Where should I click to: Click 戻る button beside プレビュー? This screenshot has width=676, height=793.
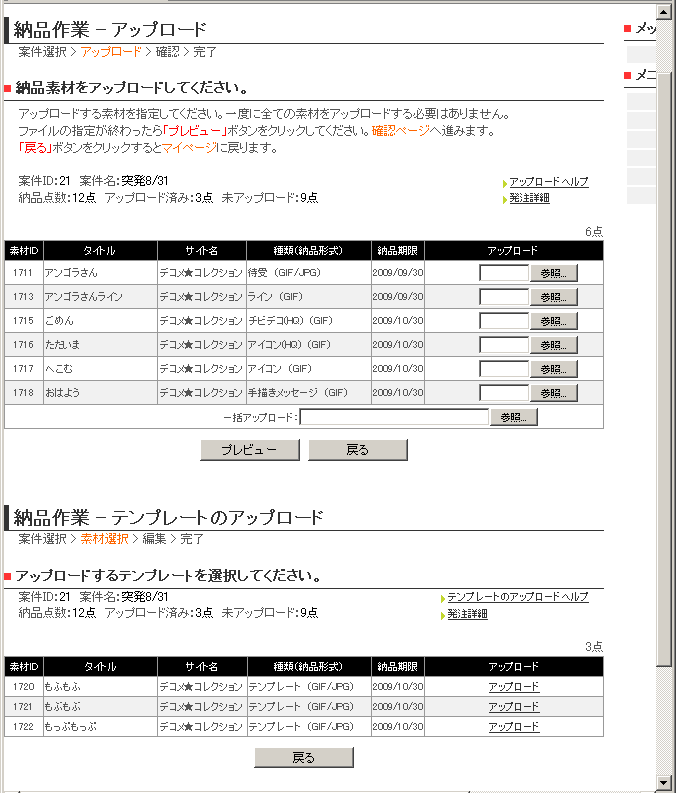coord(357,450)
